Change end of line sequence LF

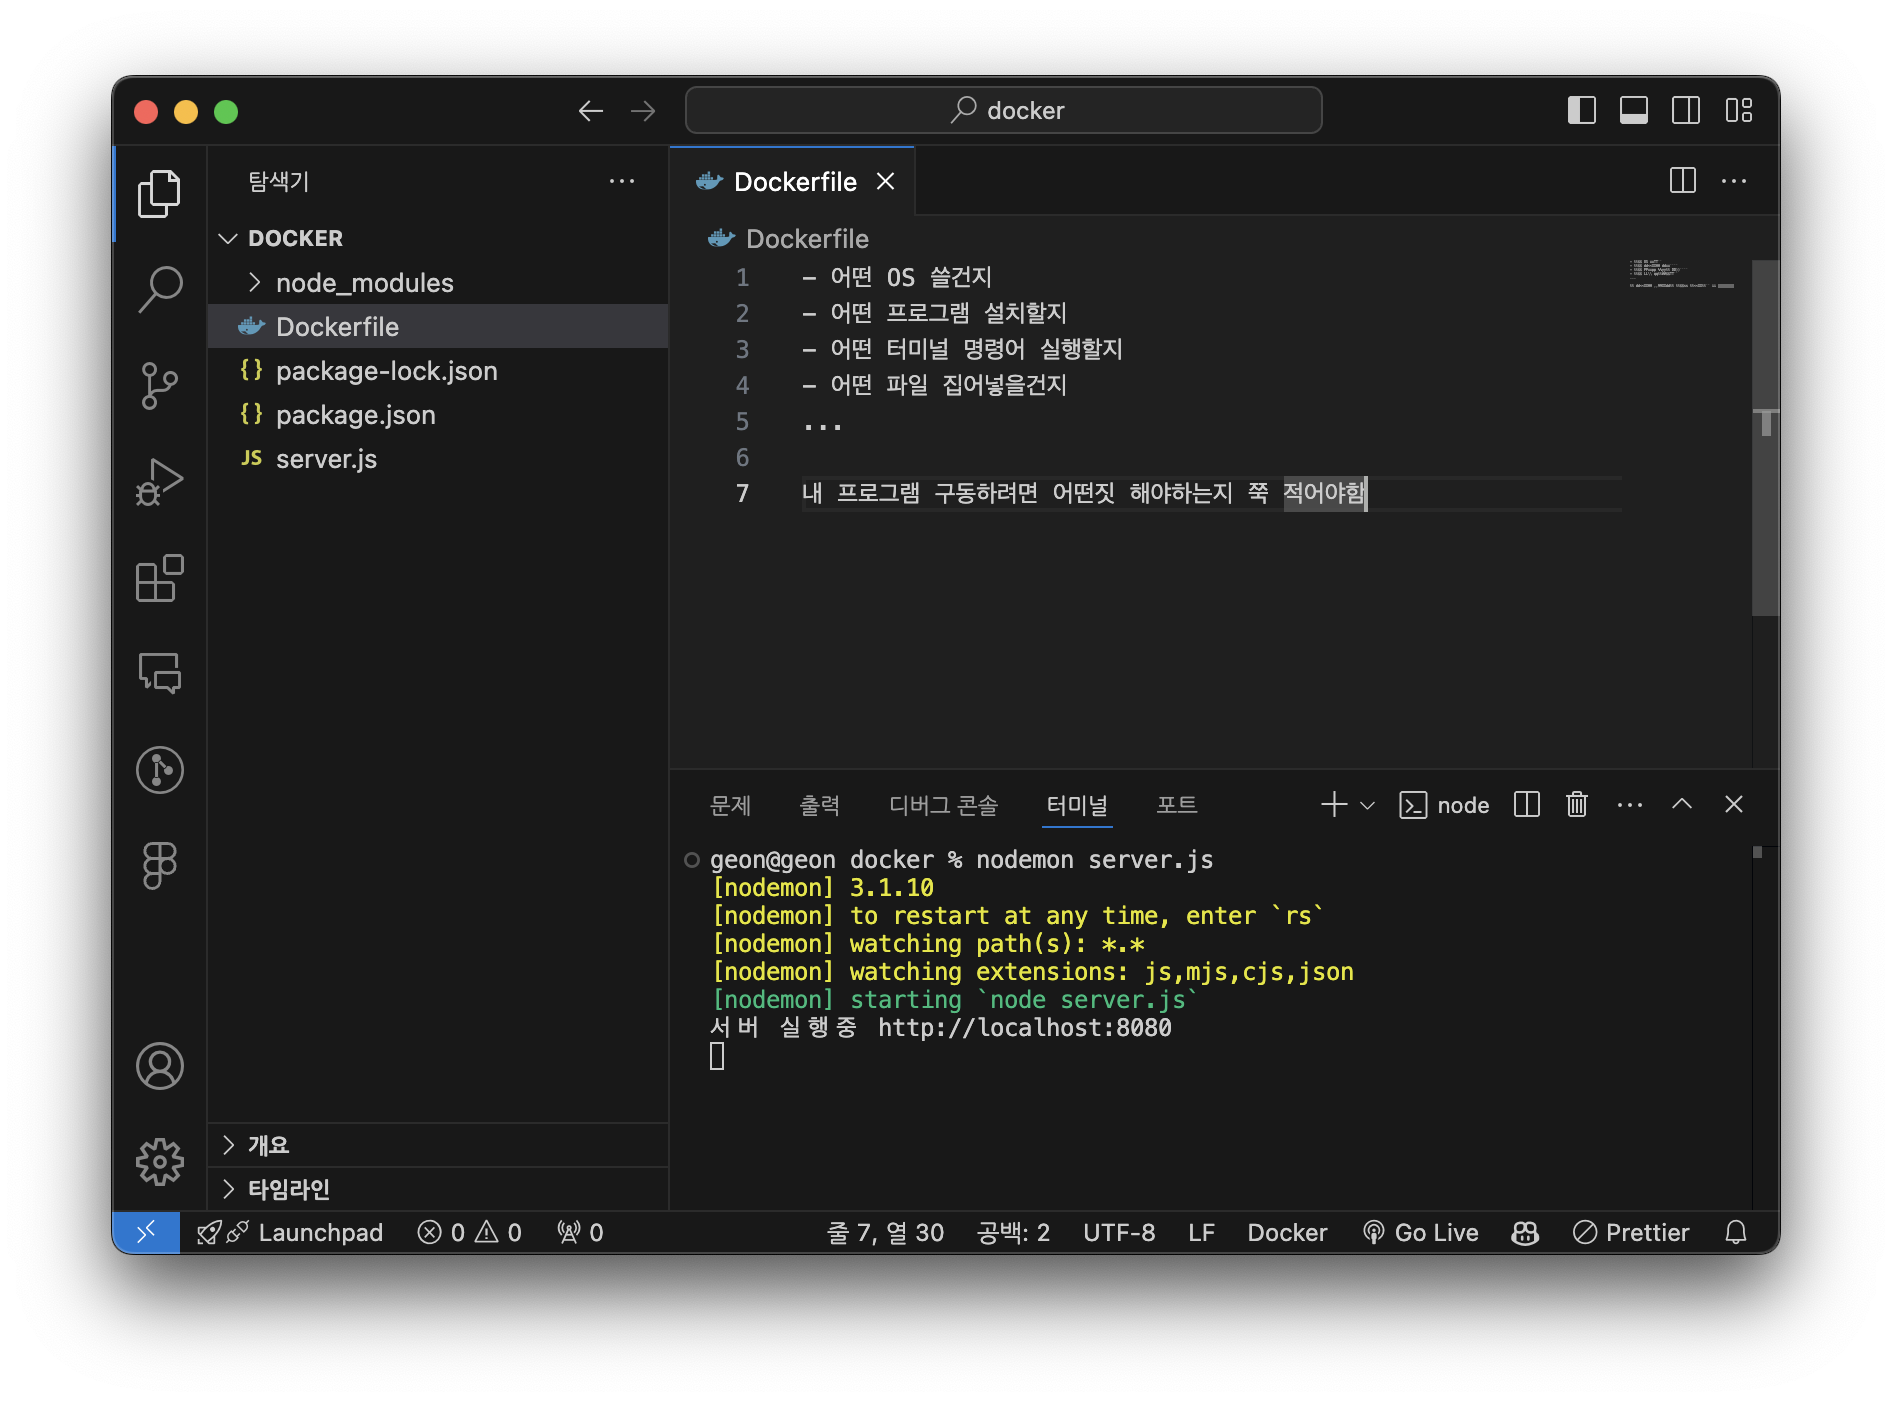pos(1202,1232)
